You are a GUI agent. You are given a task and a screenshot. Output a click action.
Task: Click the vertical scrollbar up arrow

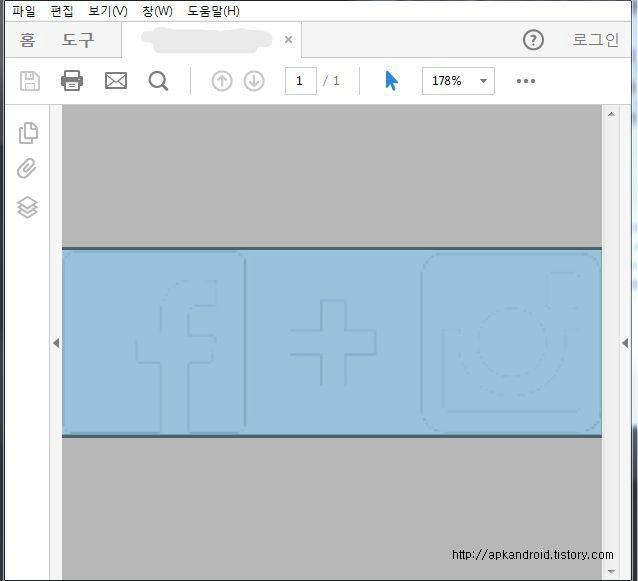pyautogui.click(x=611, y=114)
